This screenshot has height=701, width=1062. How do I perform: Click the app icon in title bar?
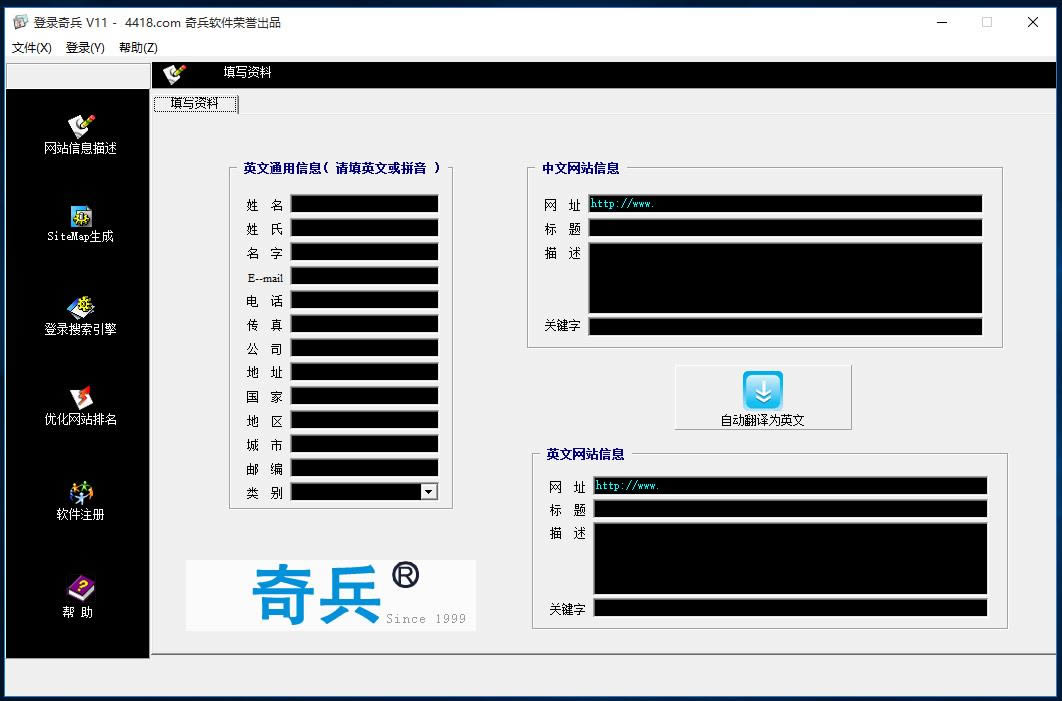pyautogui.click(x=19, y=22)
